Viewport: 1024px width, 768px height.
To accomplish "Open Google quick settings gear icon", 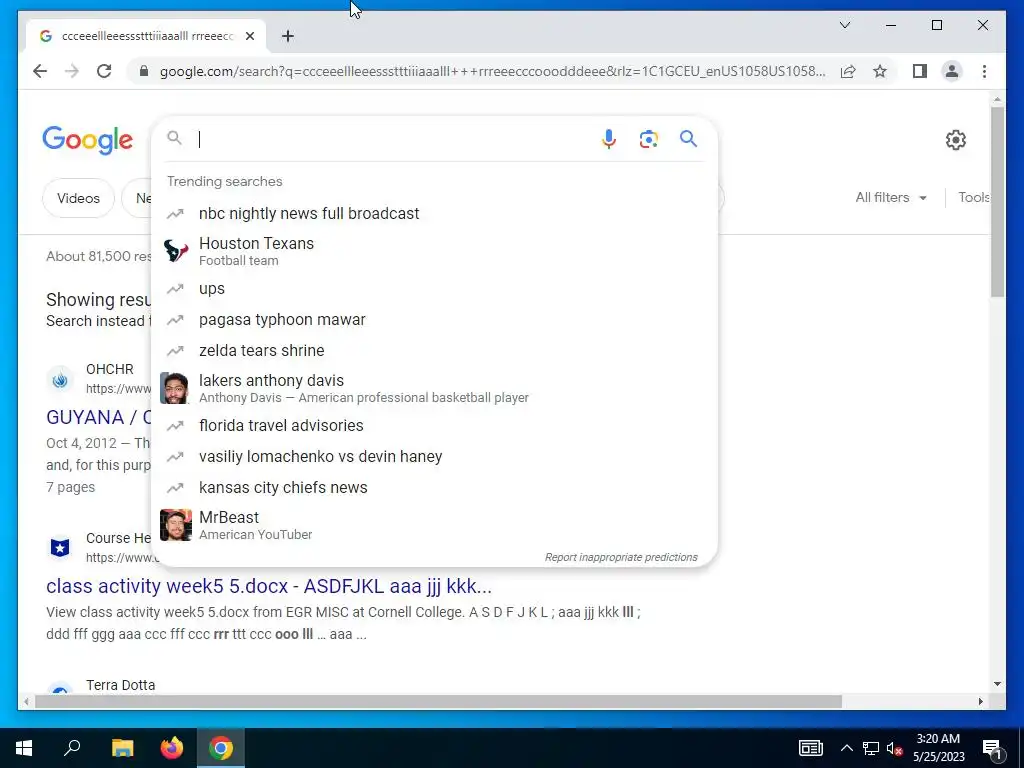I will pos(955,140).
